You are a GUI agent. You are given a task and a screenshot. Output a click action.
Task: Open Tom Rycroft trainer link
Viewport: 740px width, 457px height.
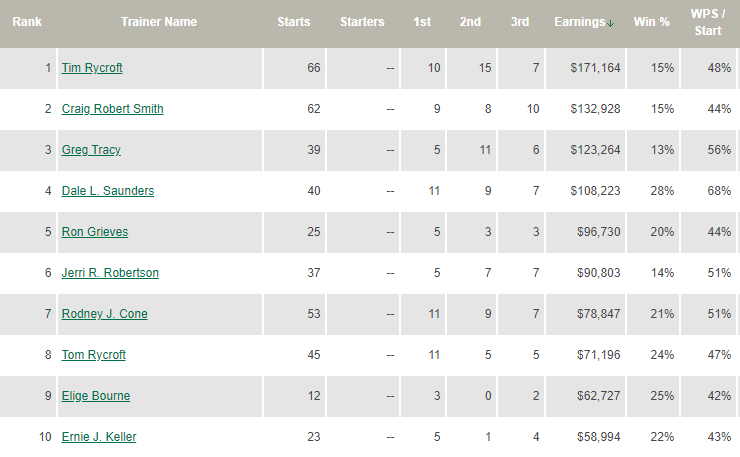click(x=94, y=355)
